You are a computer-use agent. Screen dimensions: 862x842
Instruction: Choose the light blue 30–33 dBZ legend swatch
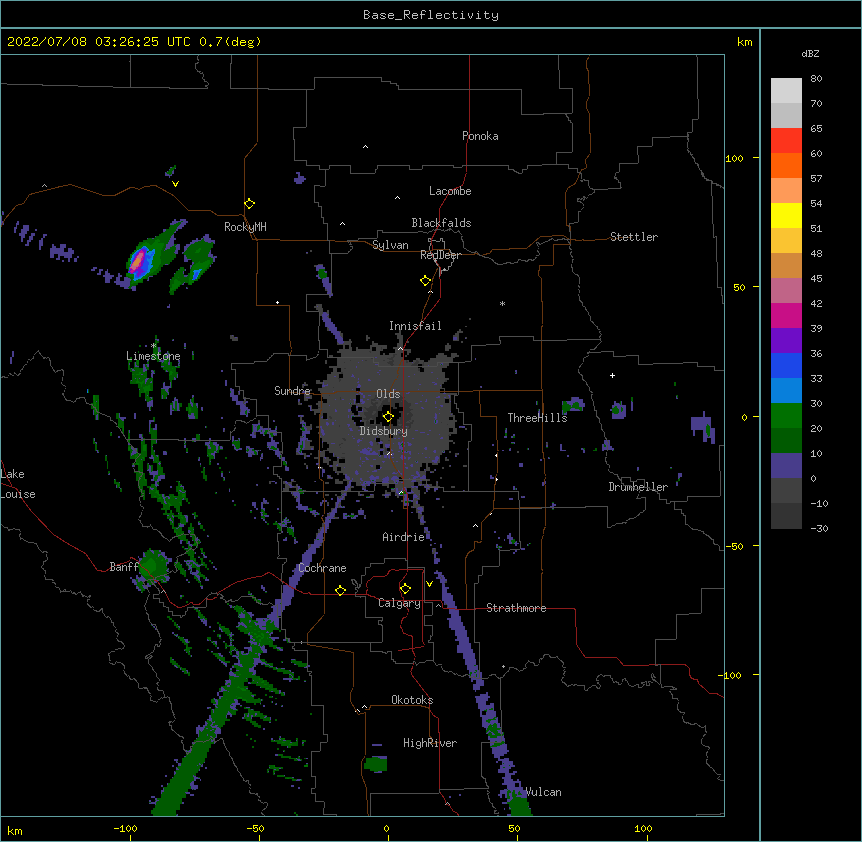[786, 391]
